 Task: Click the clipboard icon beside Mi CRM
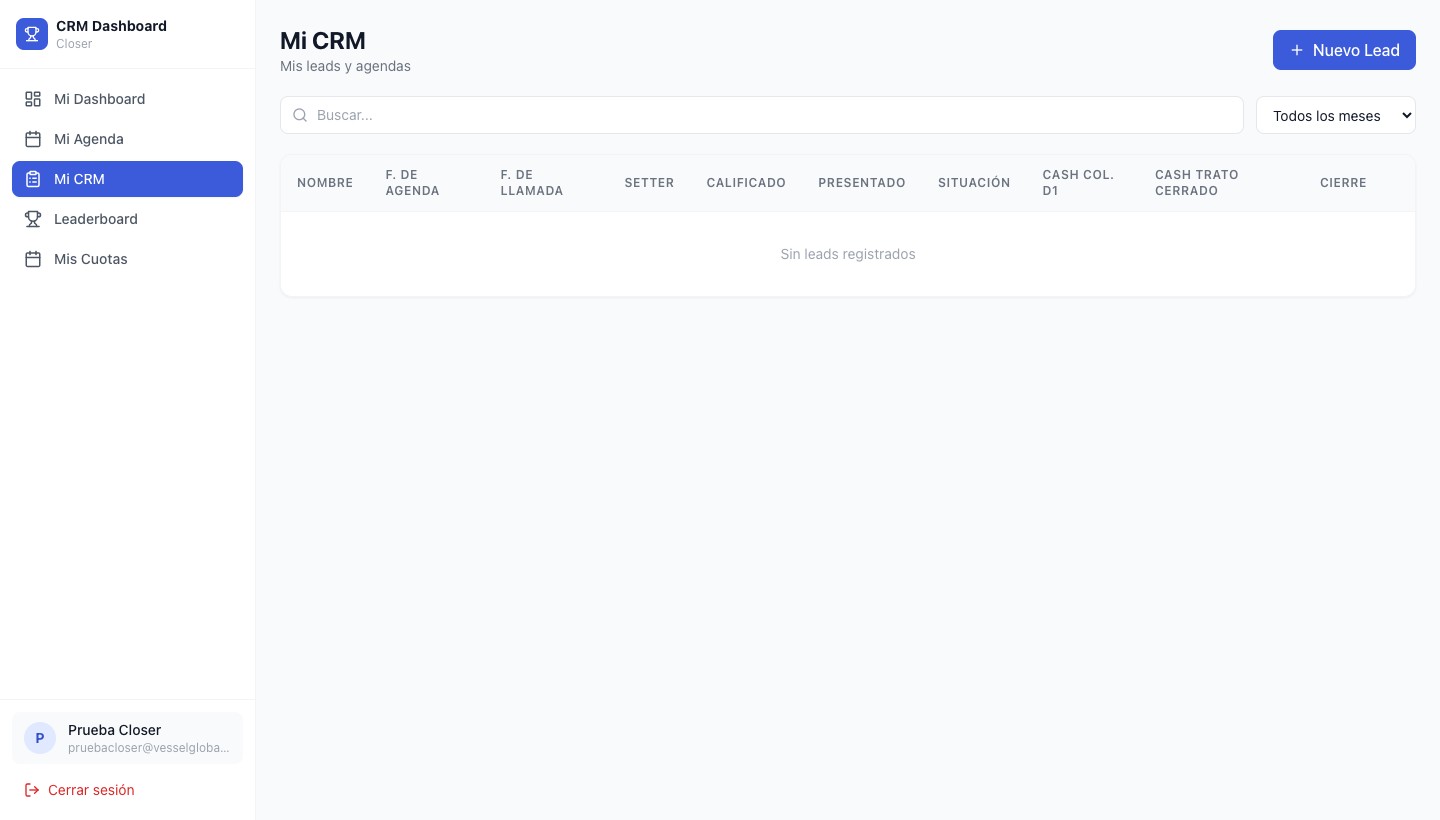[x=33, y=179]
